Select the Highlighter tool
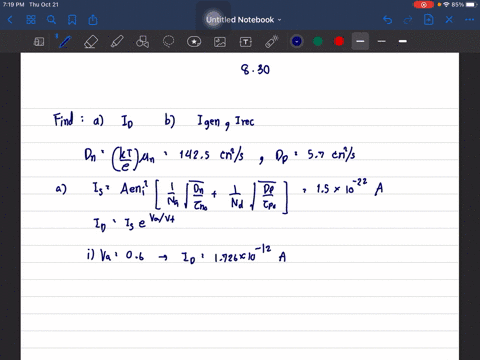Viewport: 480px width, 360px height. pyautogui.click(x=117, y=42)
